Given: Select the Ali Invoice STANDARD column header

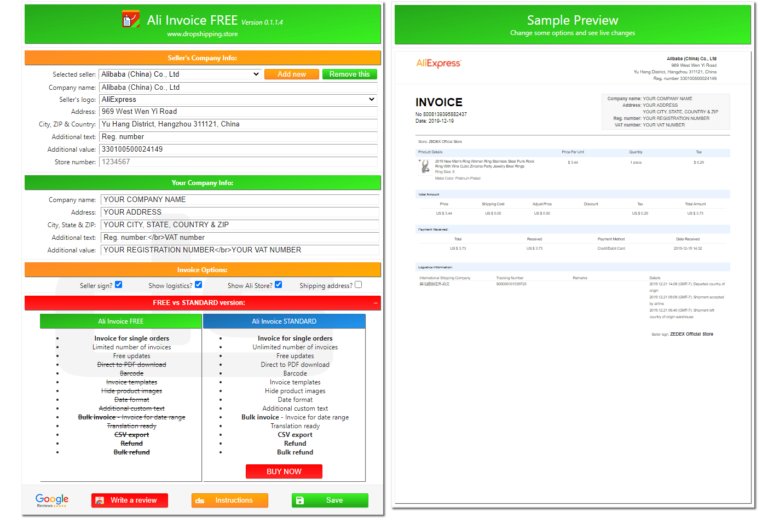Looking at the screenshot, I should click(284, 321).
